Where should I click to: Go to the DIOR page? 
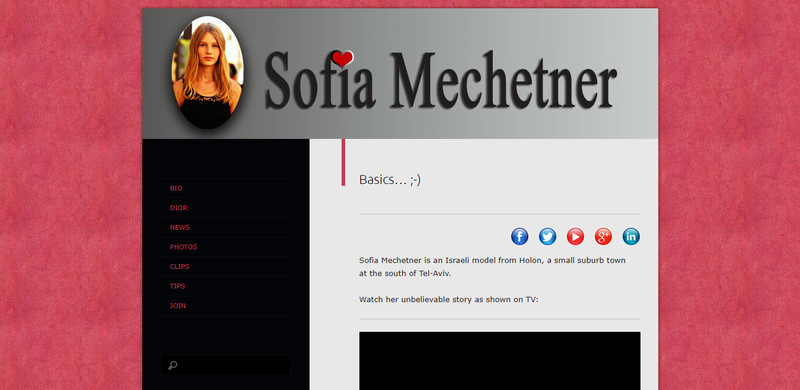pos(179,208)
